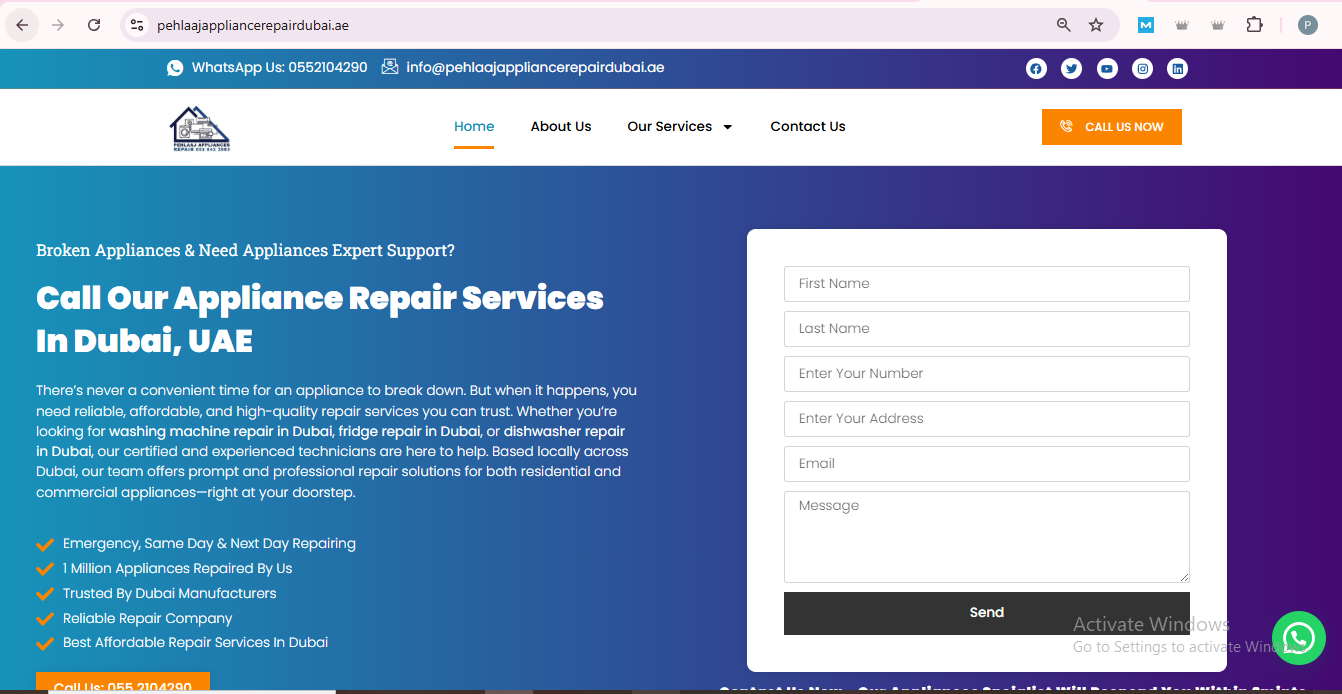Viewport: 1342px width, 694px height.
Task: Click the bookmark star in address bar
Action: click(1095, 24)
